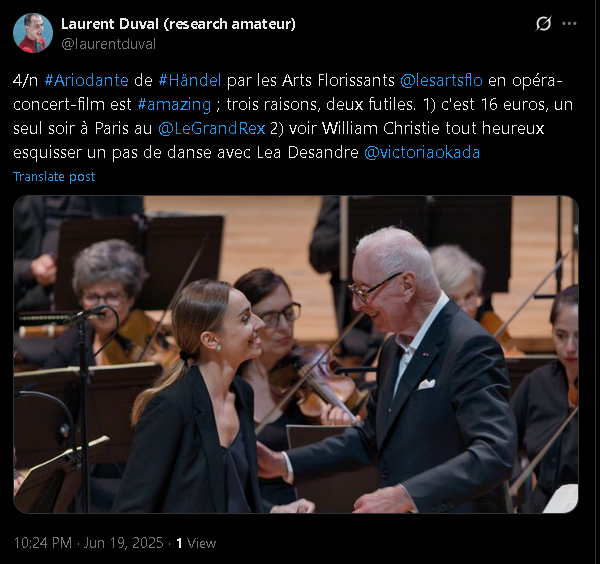This screenshot has width=600, height=564.
Task: Open the #Händel hashtag
Action: 190,80
